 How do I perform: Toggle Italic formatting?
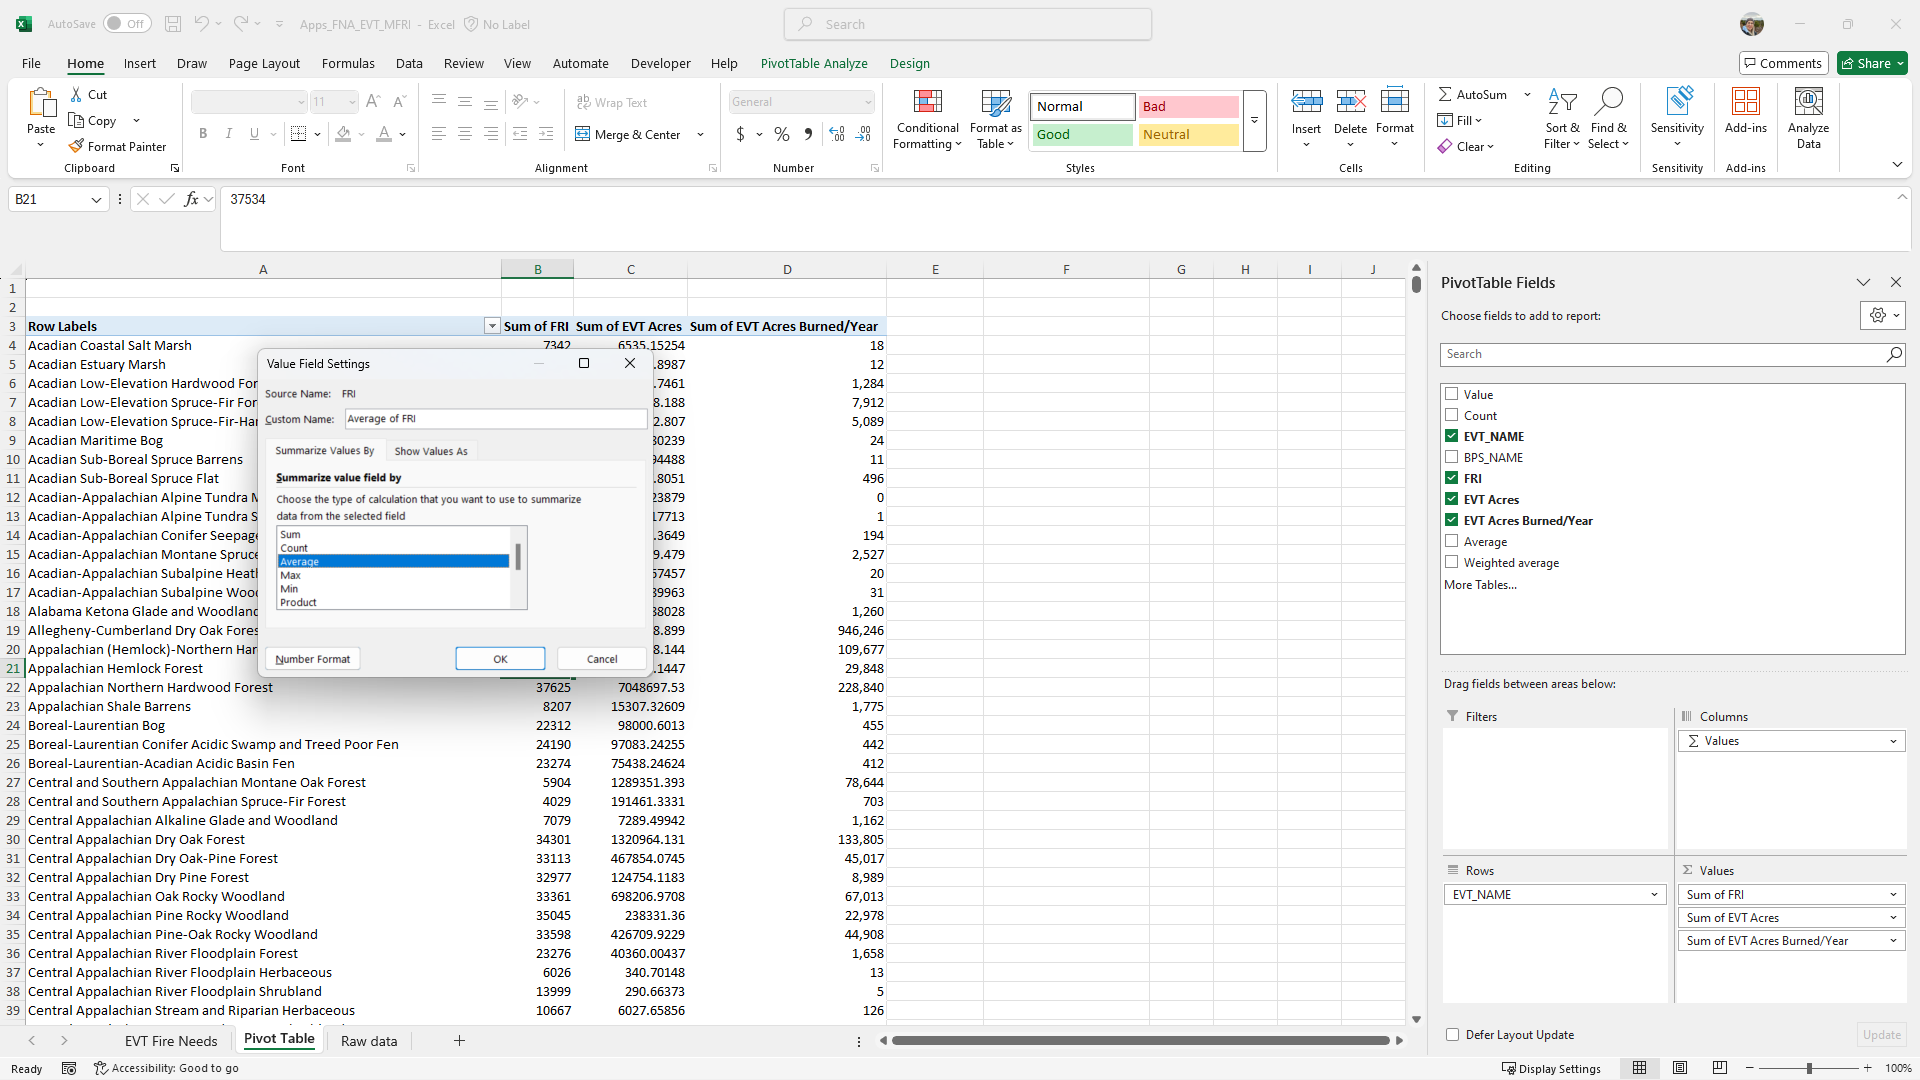[x=228, y=133]
